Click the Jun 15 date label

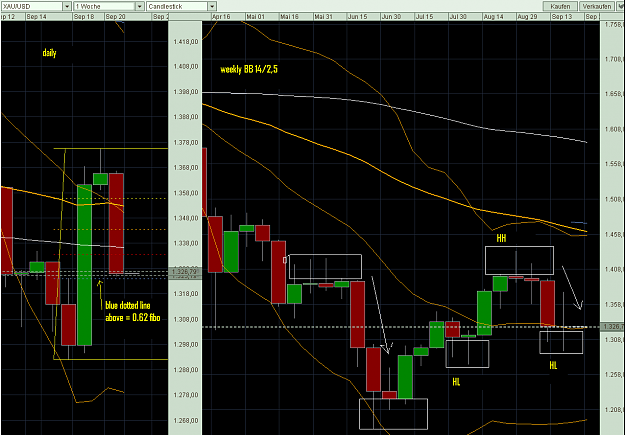(358, 17)
